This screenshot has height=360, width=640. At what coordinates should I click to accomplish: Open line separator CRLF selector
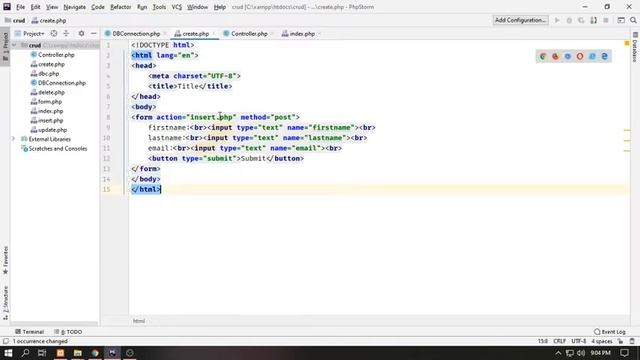click(559, 341)
